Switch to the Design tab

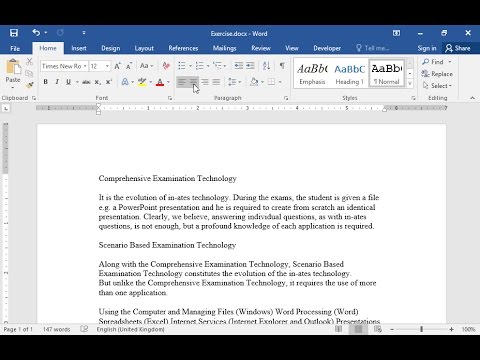coord(111,48)
